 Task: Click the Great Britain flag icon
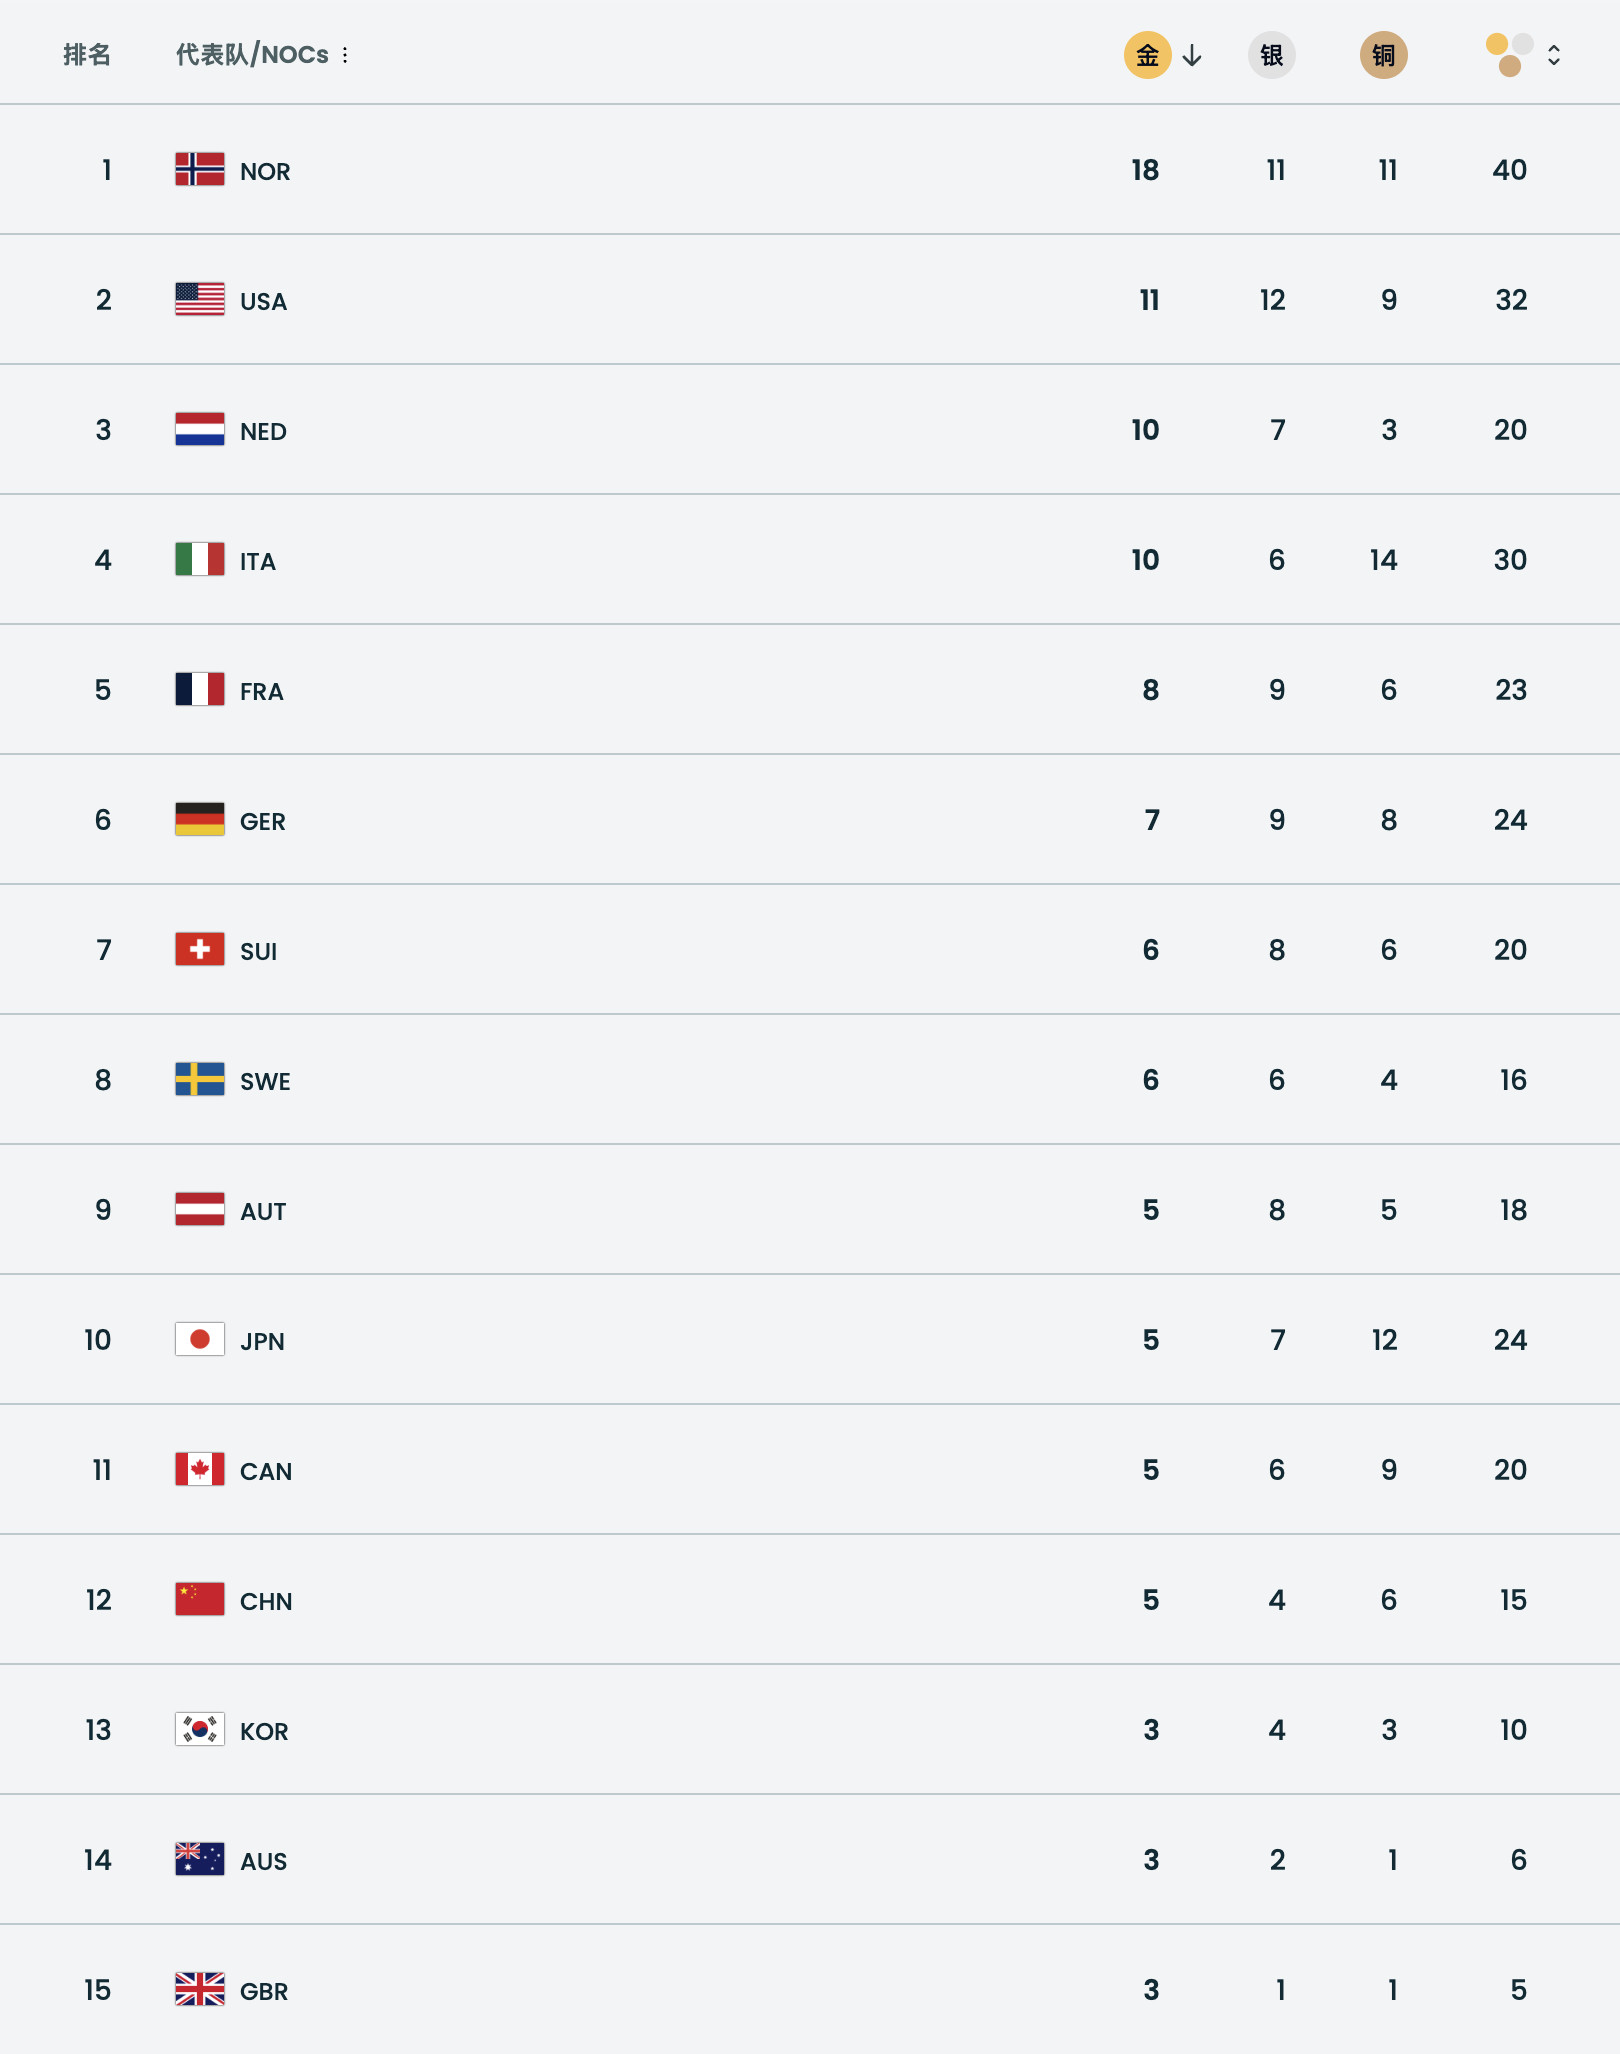200,1990
